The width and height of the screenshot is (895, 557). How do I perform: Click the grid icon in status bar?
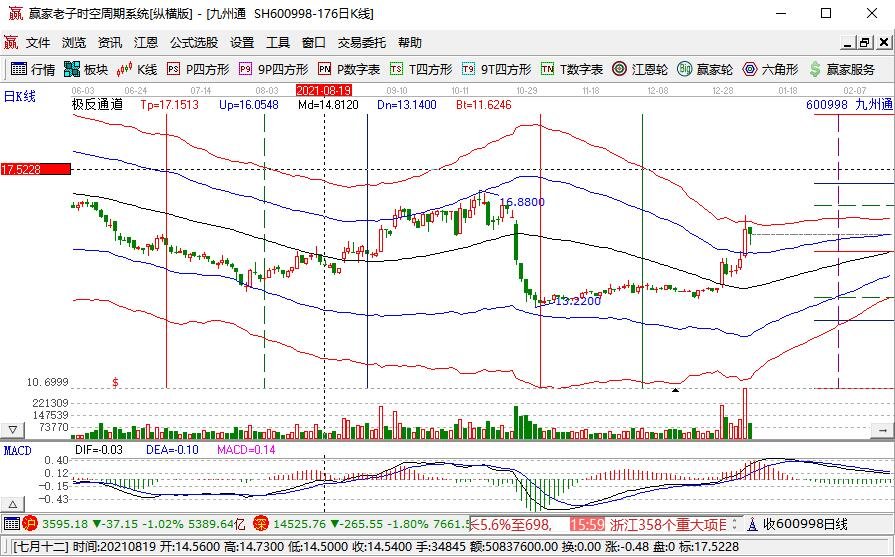point(11,523)
